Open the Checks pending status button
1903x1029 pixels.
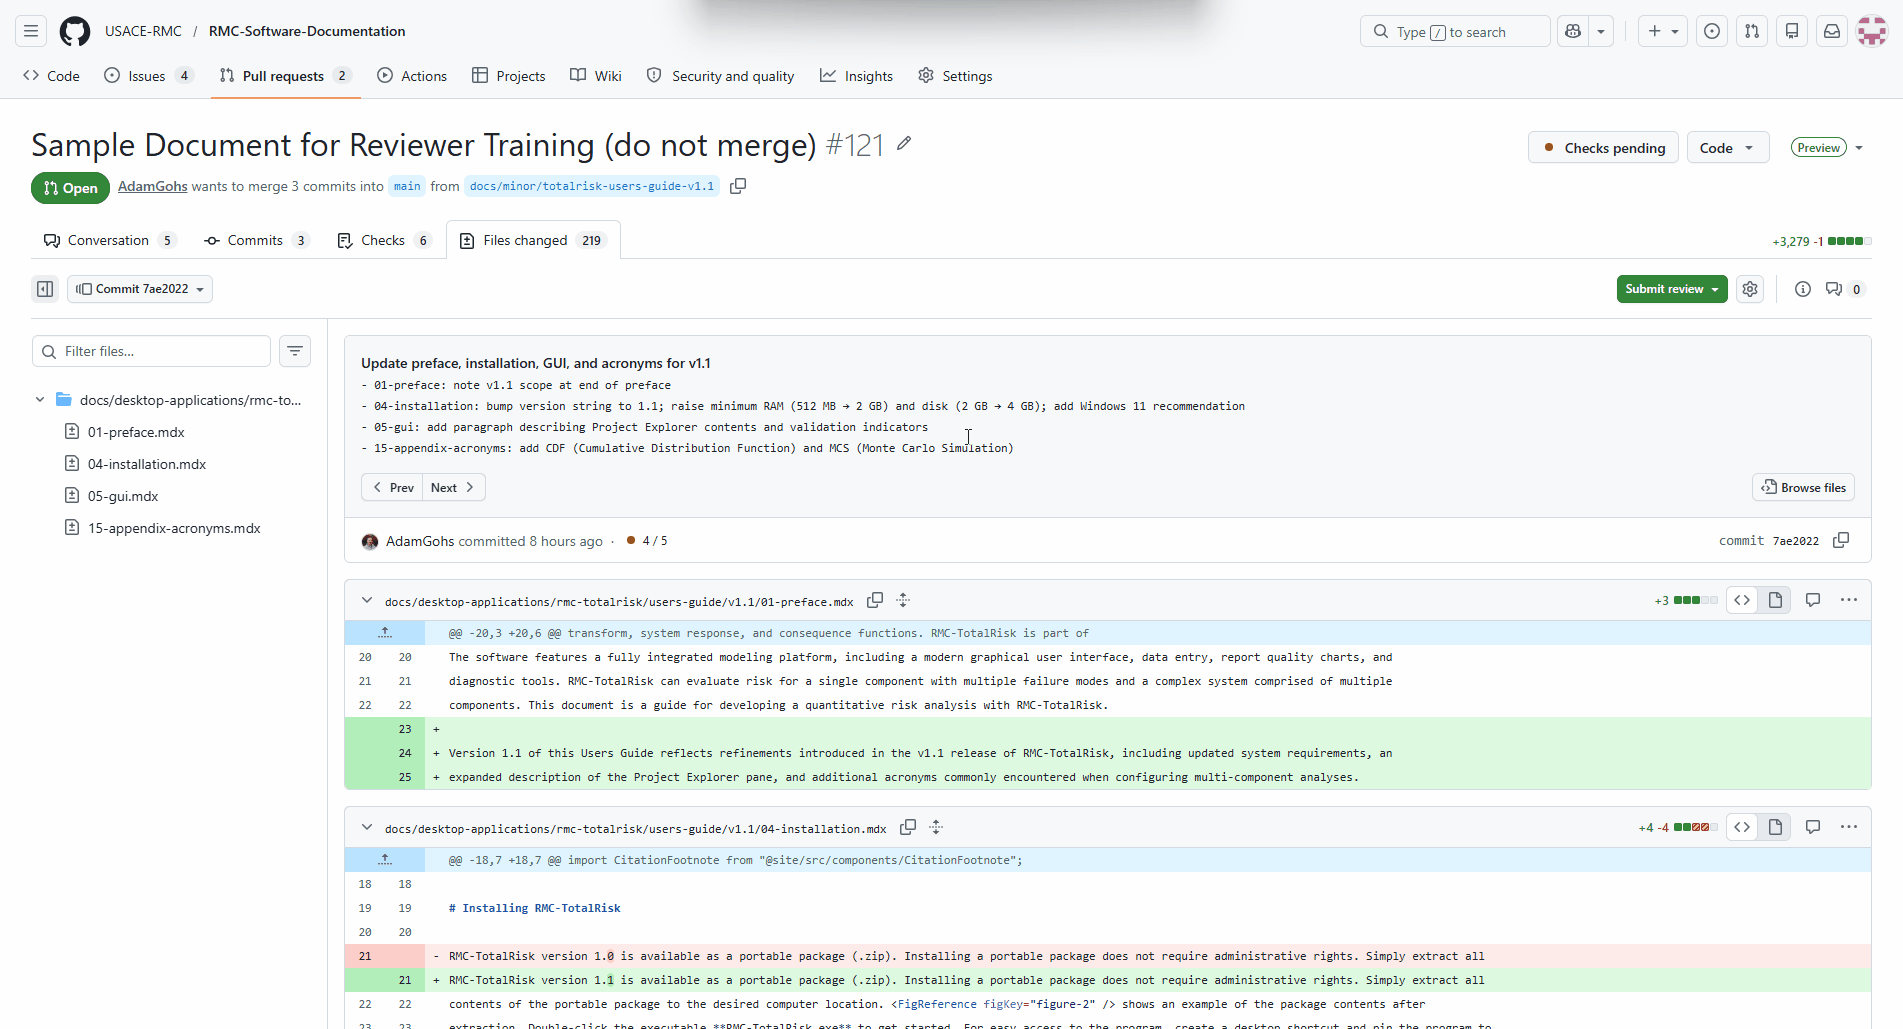coord(1603,148)
